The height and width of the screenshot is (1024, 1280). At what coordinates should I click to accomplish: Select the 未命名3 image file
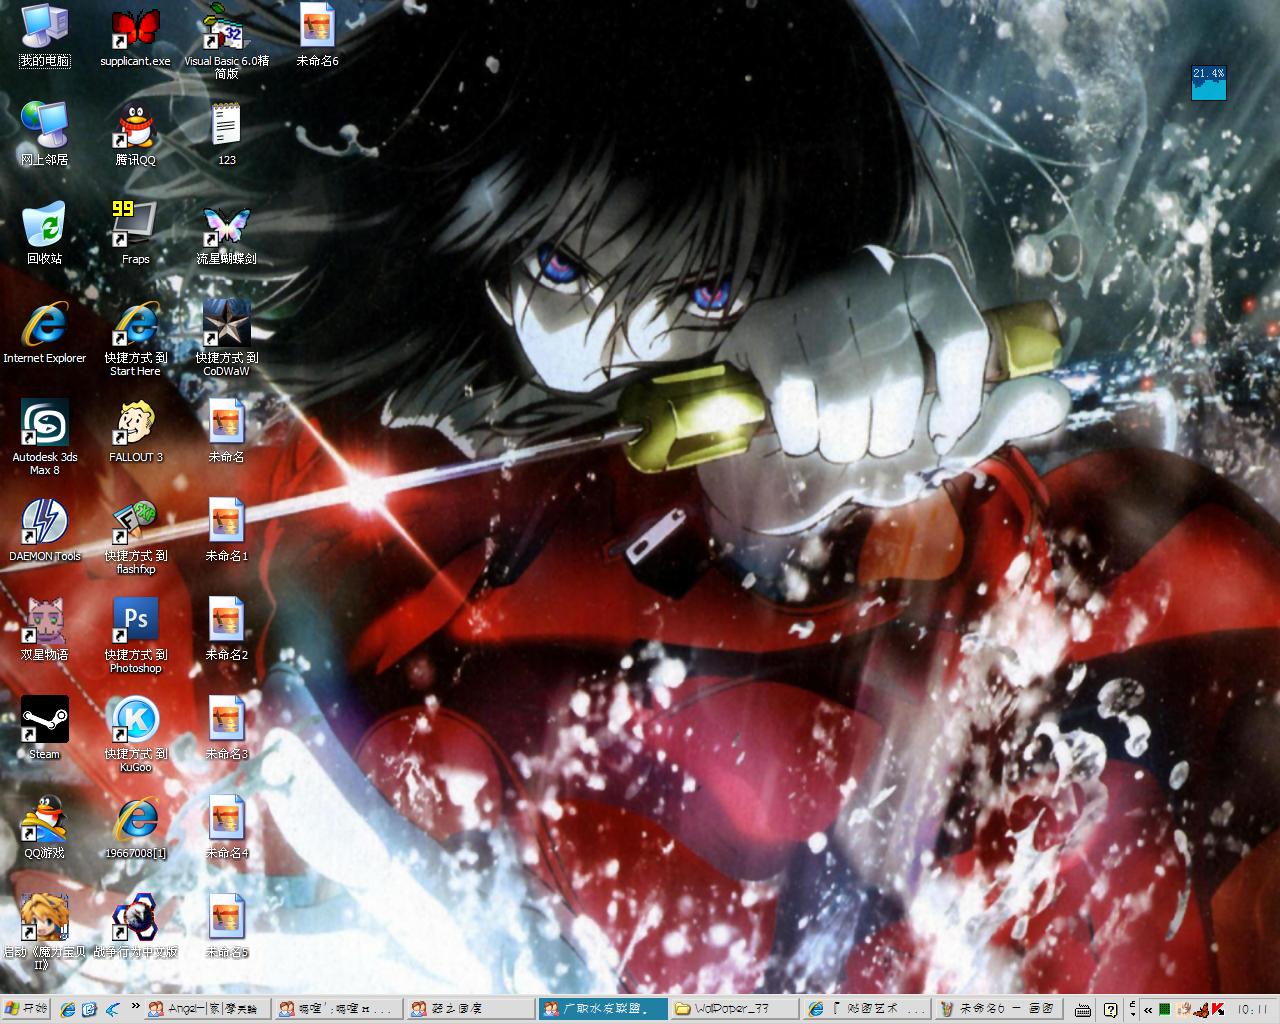click(227, 728)
